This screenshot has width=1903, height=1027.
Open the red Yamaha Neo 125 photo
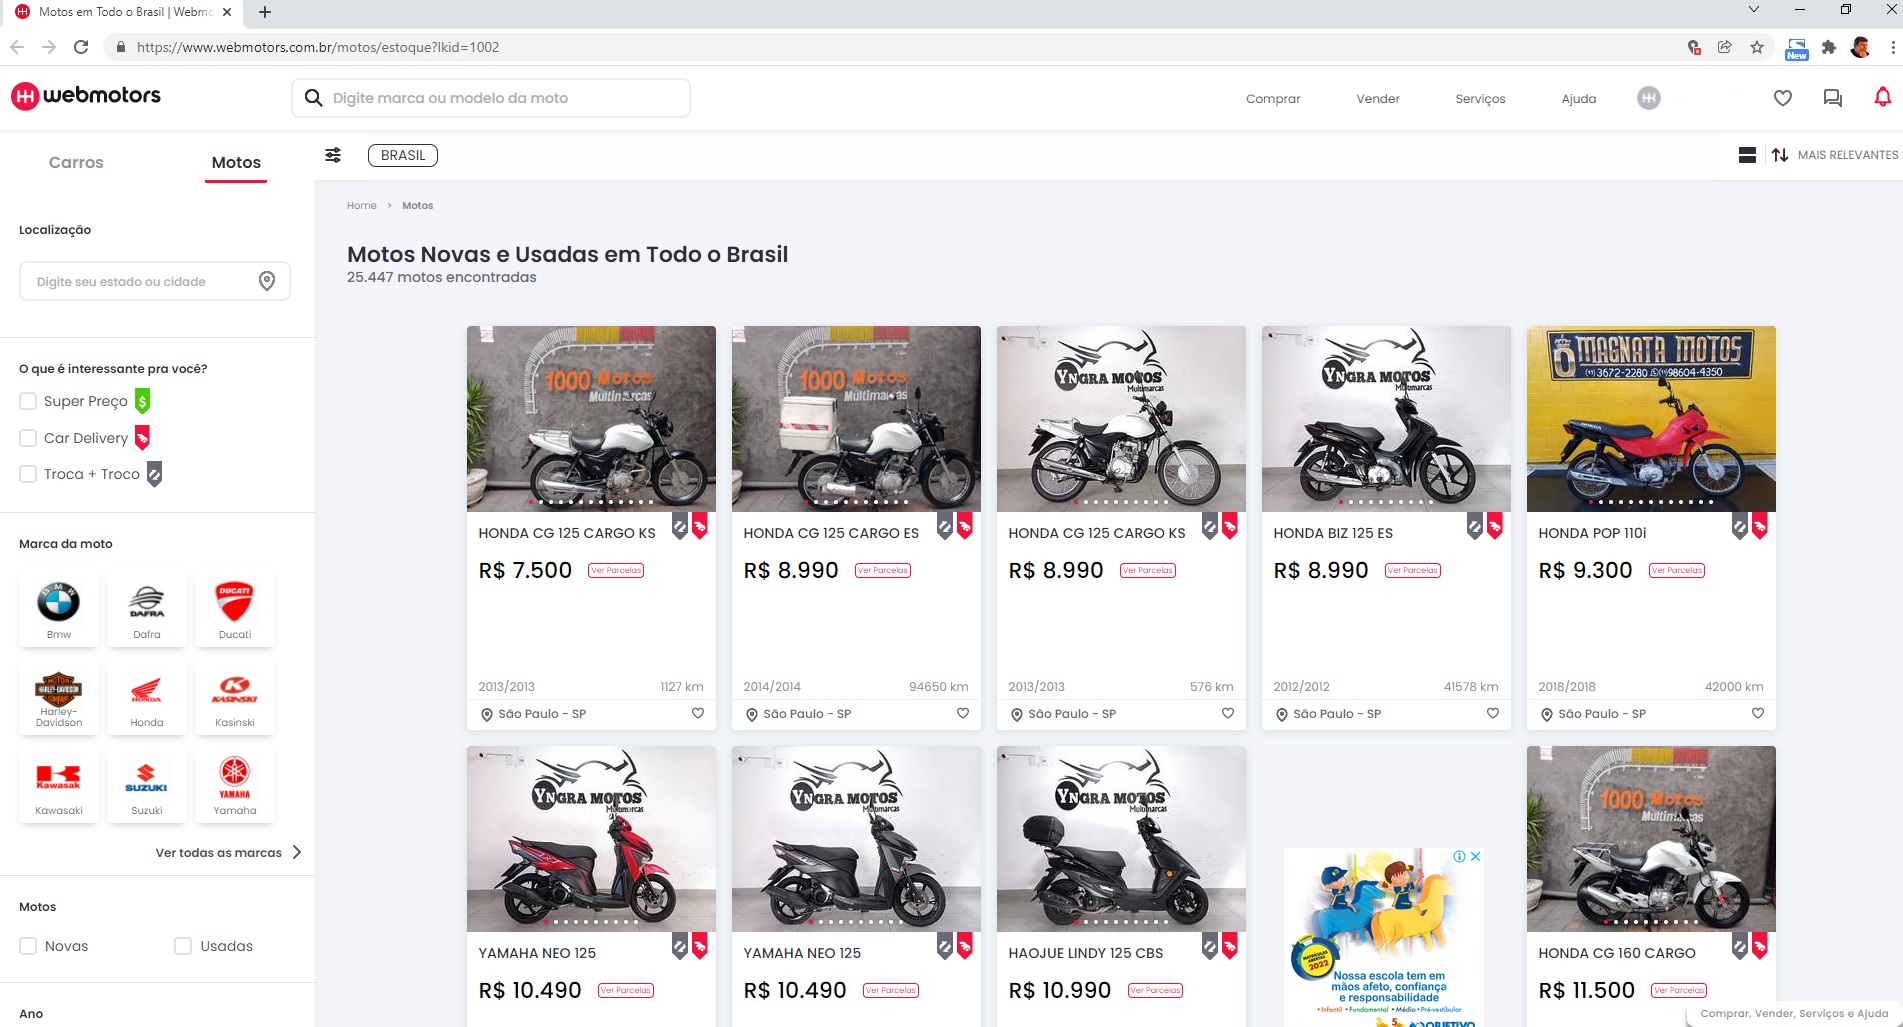(591, 839)
